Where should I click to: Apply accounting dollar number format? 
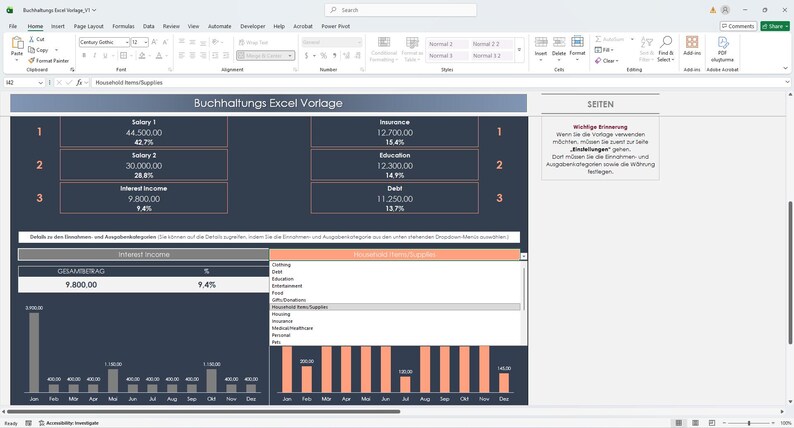click(x=306, y=56)
